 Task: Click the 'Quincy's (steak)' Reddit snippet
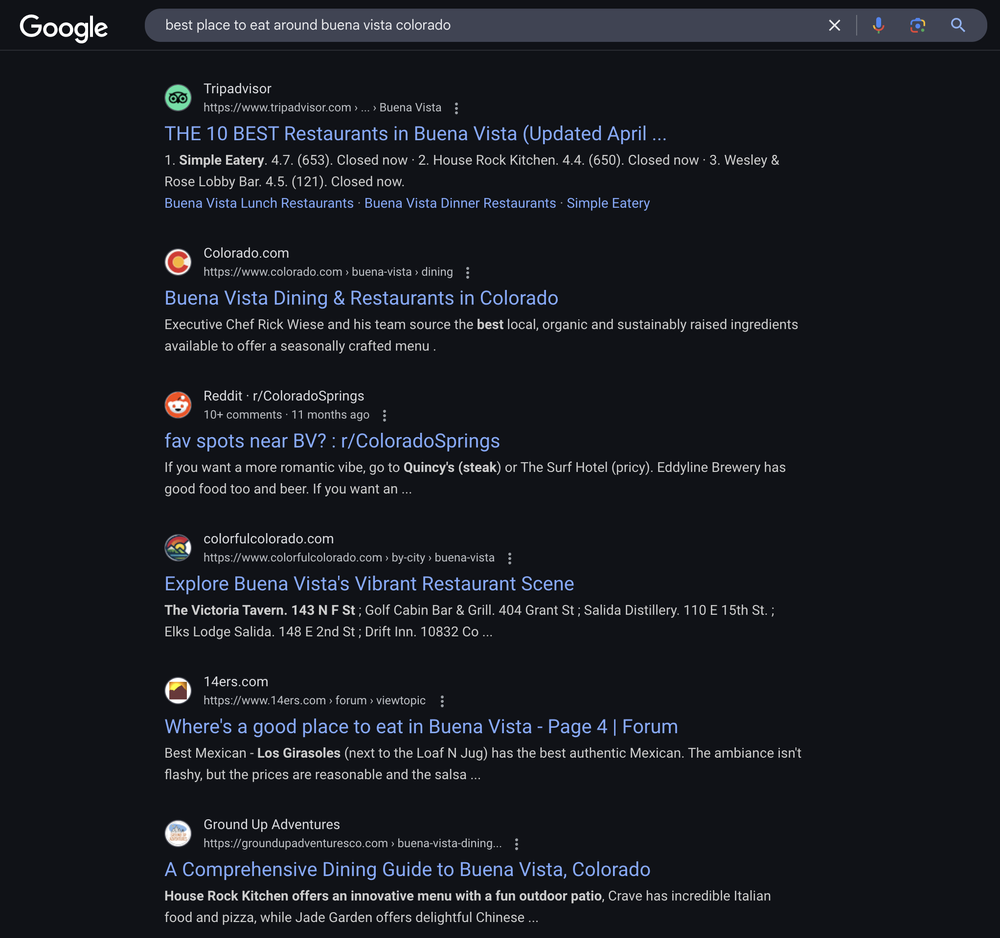pyautogui.click(x=475, y=478)
